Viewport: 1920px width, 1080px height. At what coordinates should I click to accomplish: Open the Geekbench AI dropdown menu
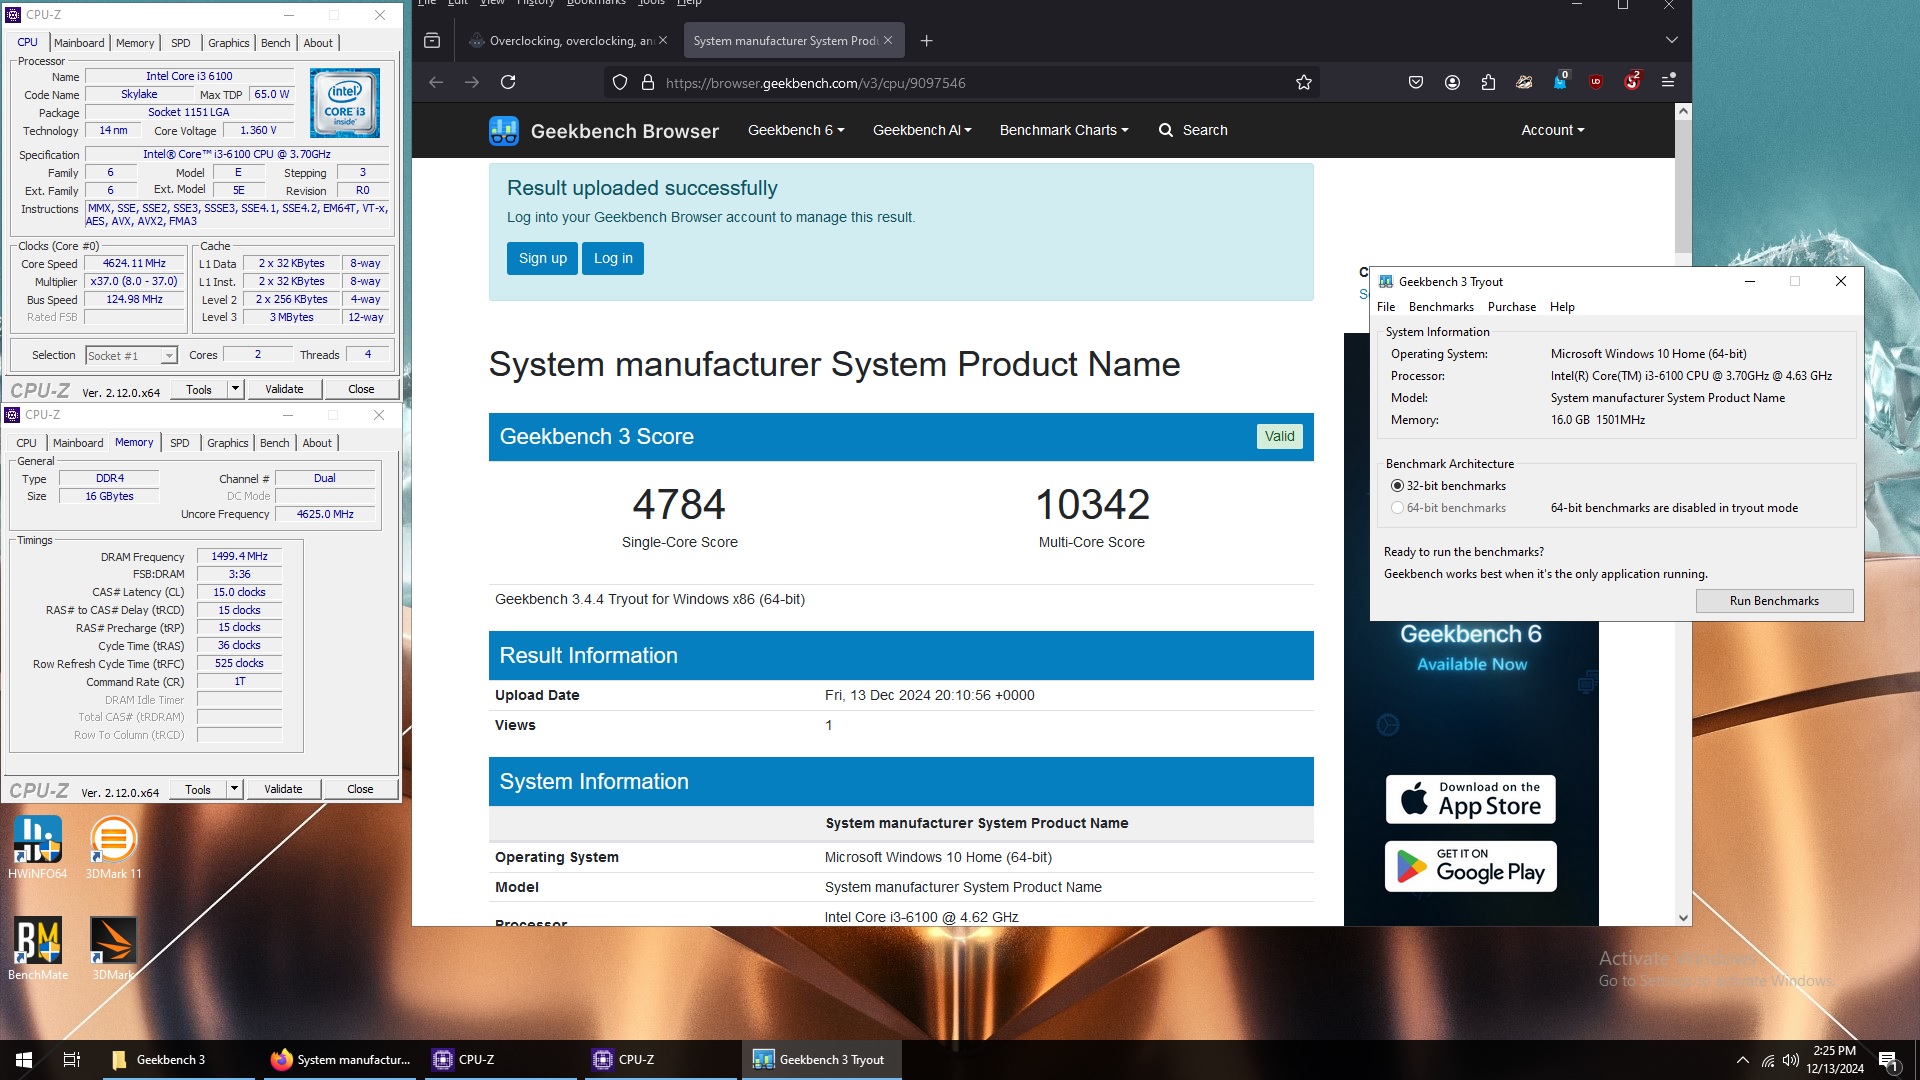coord(922,131)
